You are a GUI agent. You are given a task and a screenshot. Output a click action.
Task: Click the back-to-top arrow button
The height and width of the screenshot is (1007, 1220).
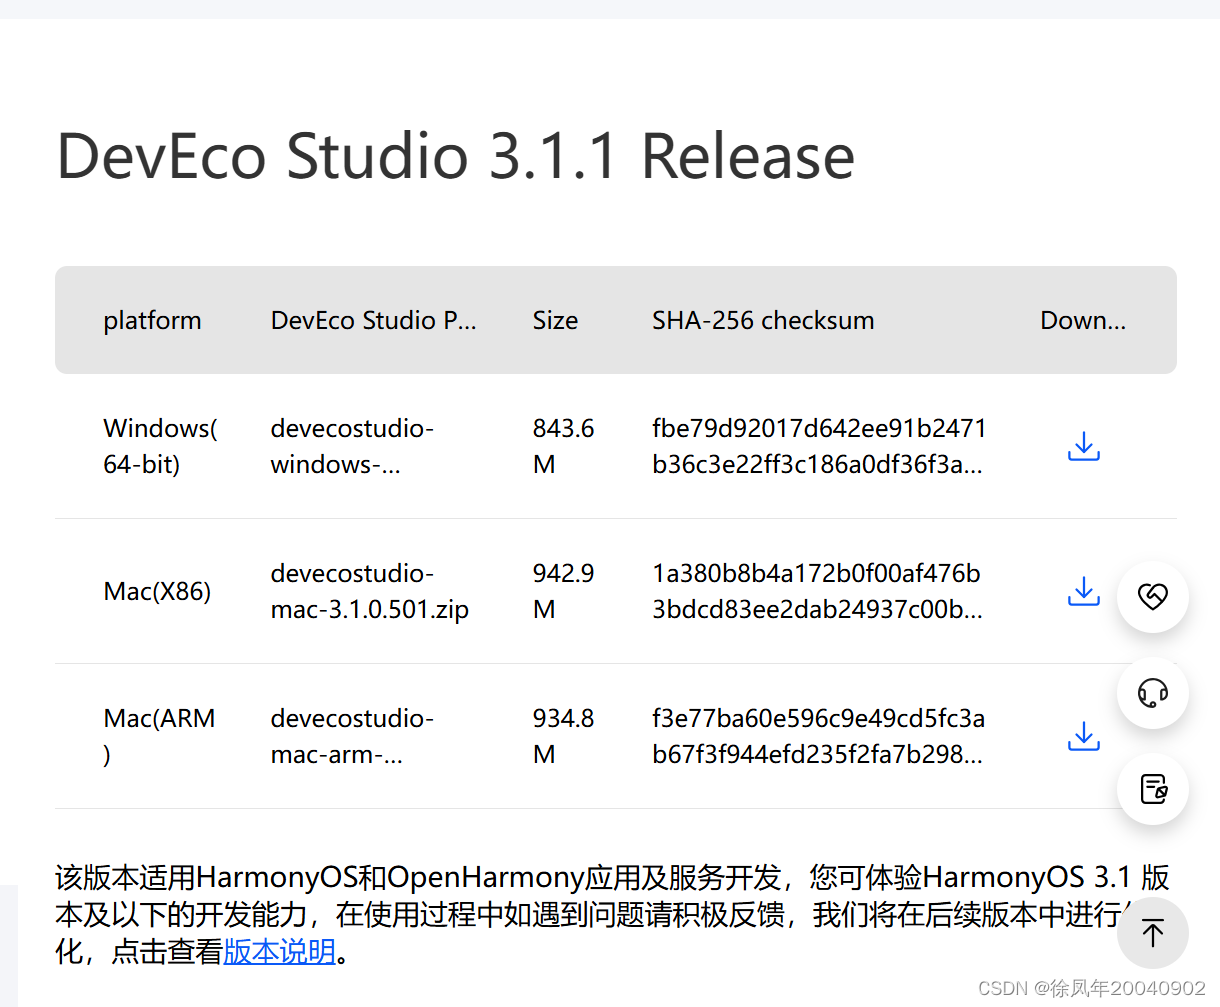(x=1153, y=933)
